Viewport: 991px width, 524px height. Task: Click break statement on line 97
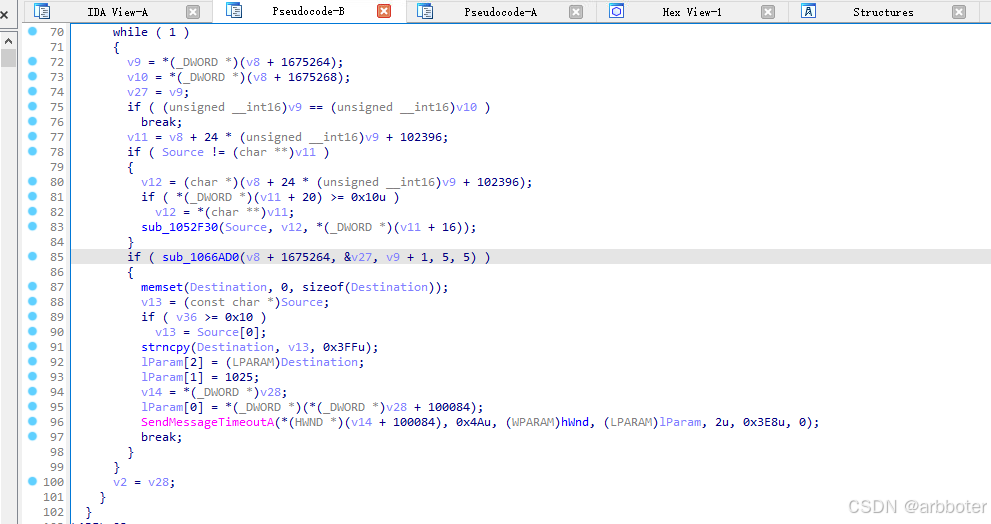coord(161,437)
